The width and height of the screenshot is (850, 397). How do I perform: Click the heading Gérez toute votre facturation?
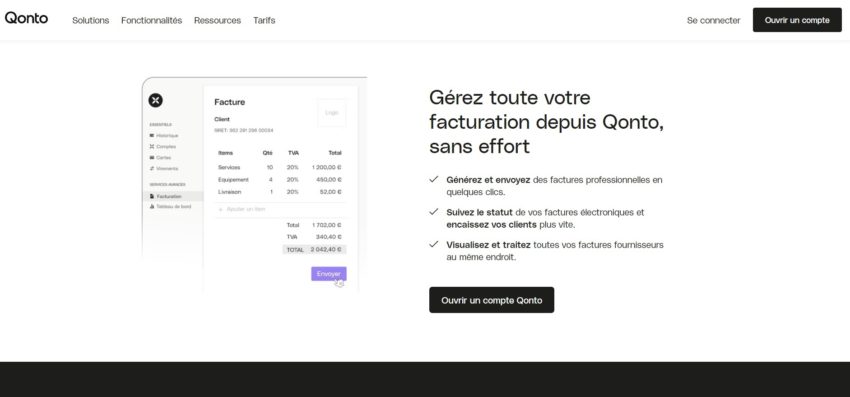coord(546,122)
